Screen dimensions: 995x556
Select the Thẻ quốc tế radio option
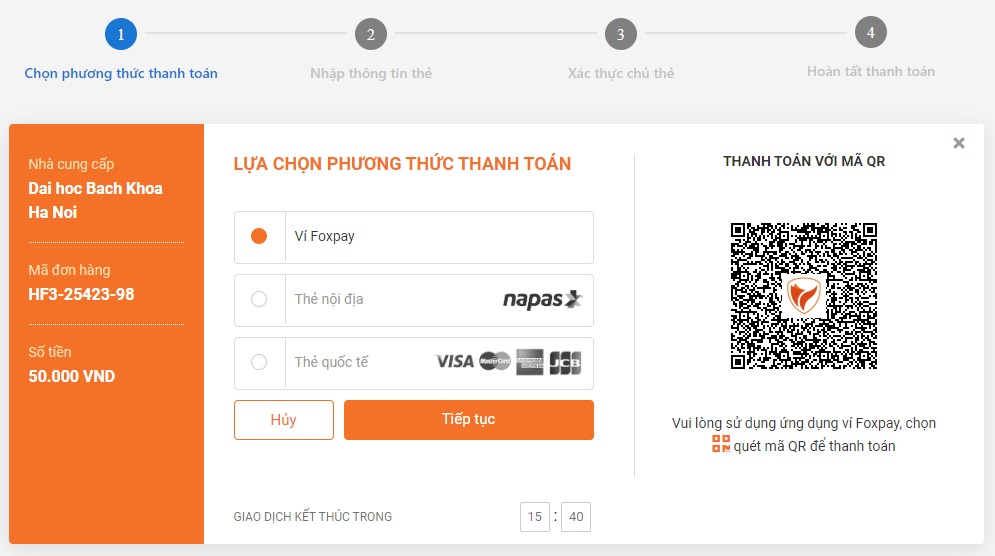coord(259,362)
